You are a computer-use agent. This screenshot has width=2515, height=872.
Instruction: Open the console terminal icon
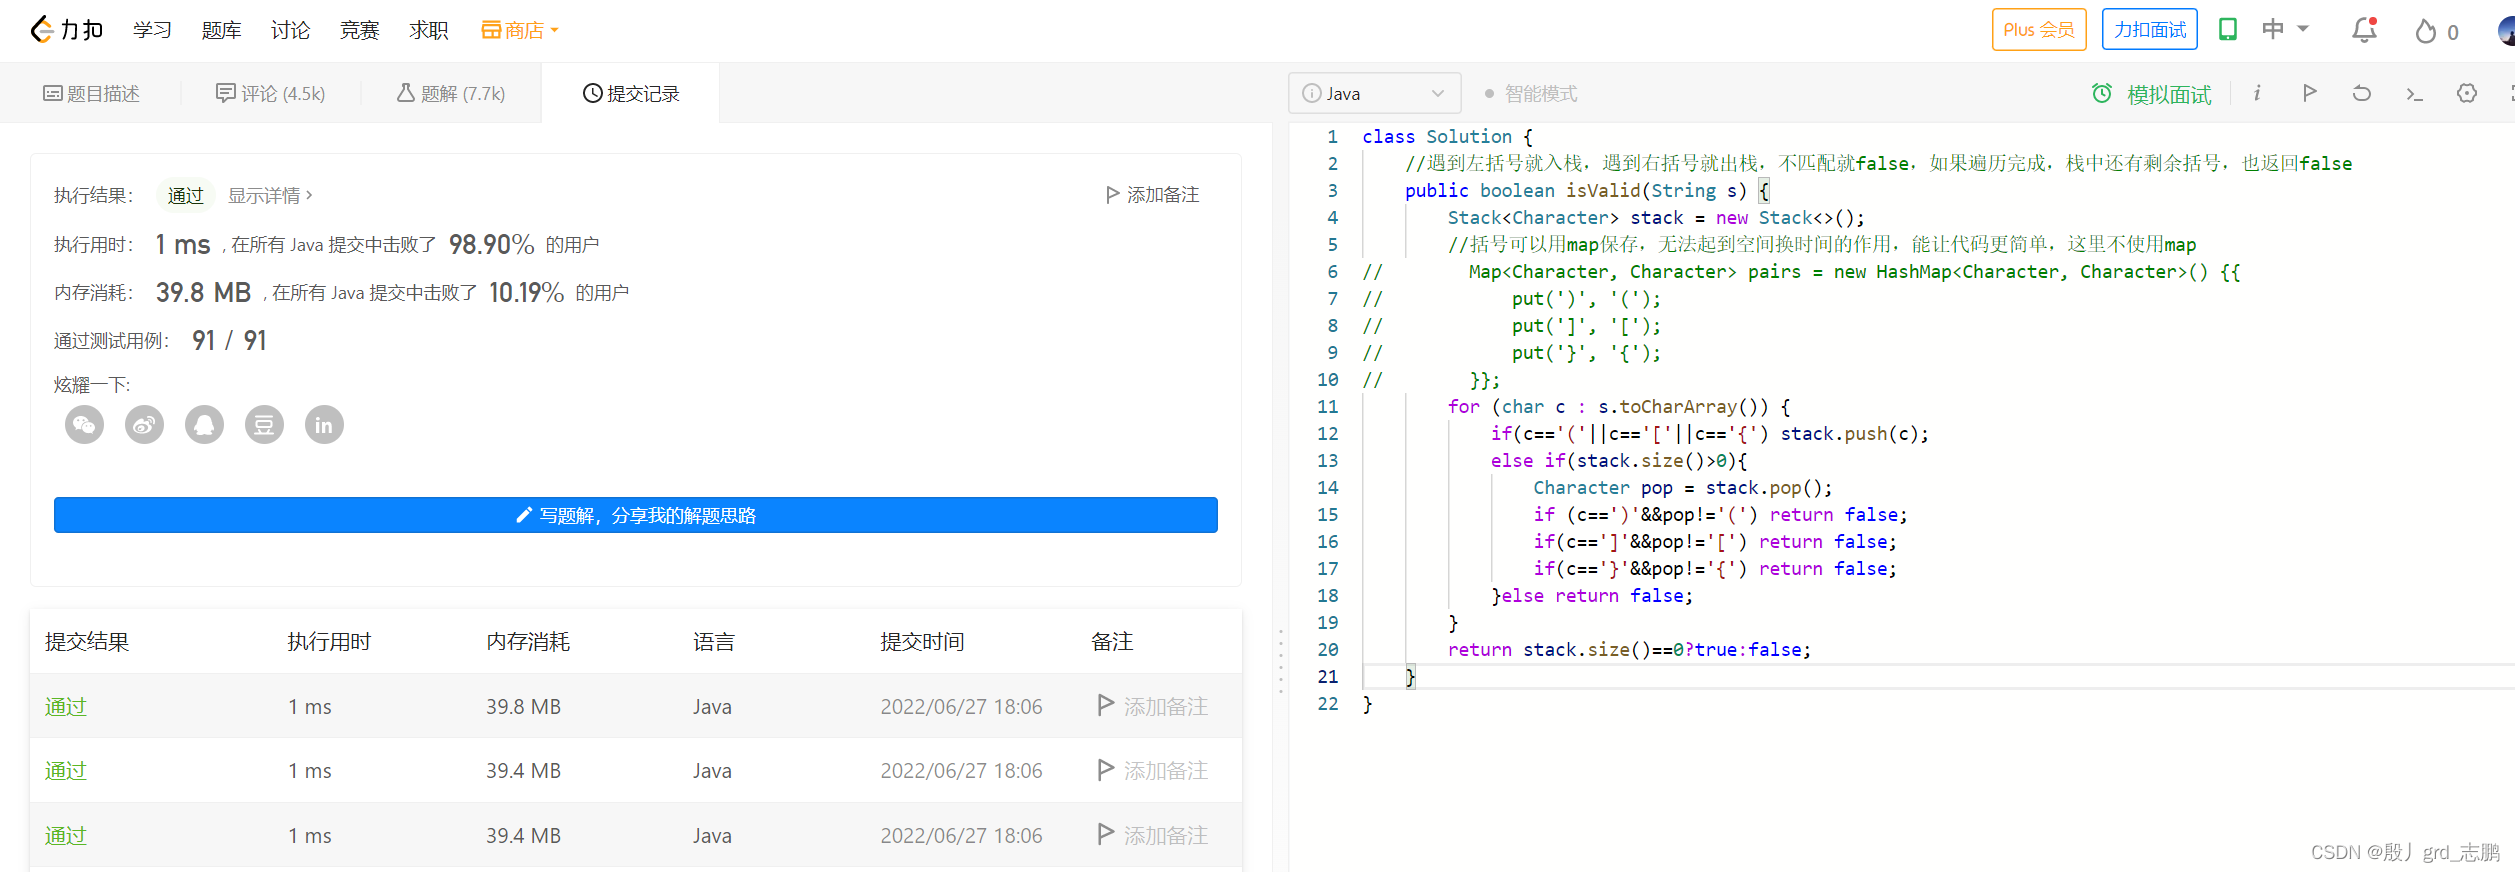click(2414, 94)
